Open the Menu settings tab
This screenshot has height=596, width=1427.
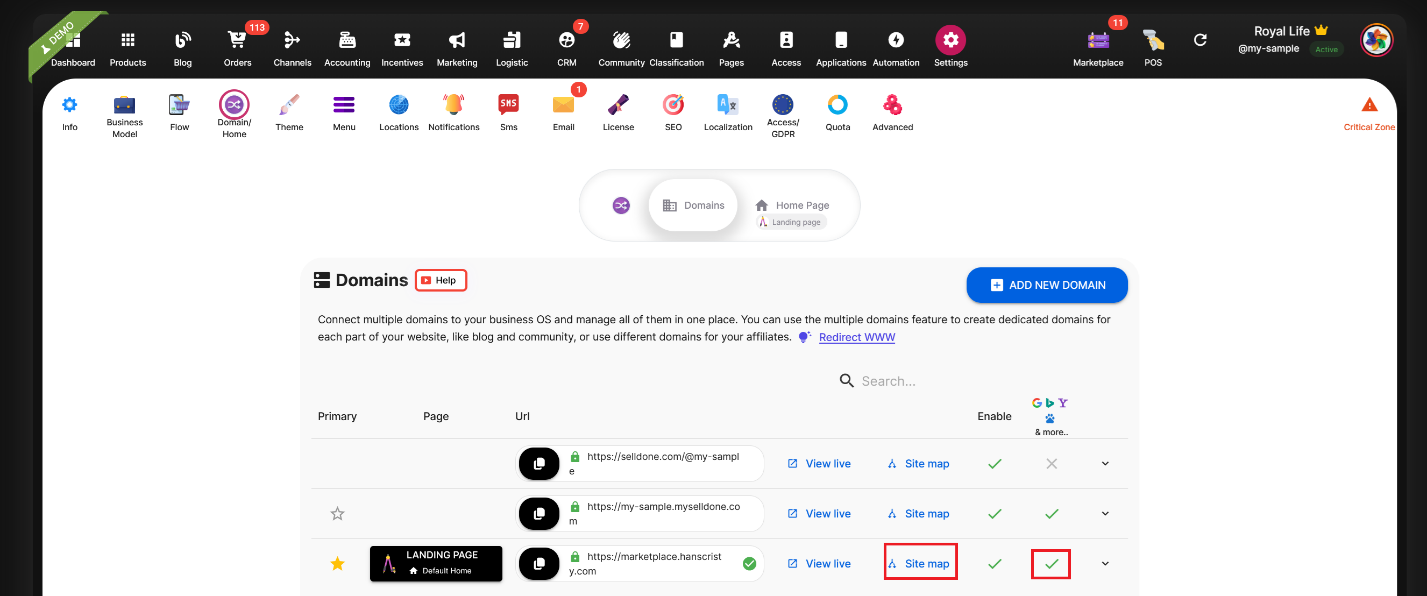(x=344, y=112)
